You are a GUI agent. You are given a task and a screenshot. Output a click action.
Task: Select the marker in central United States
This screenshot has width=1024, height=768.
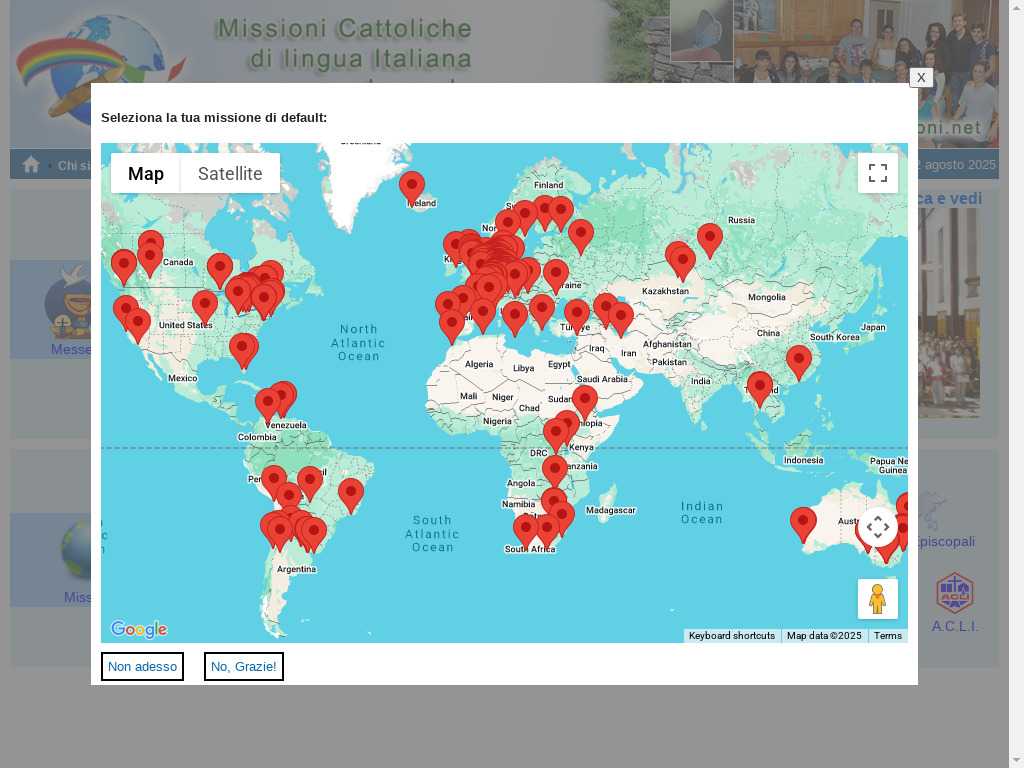click(204, 307)
